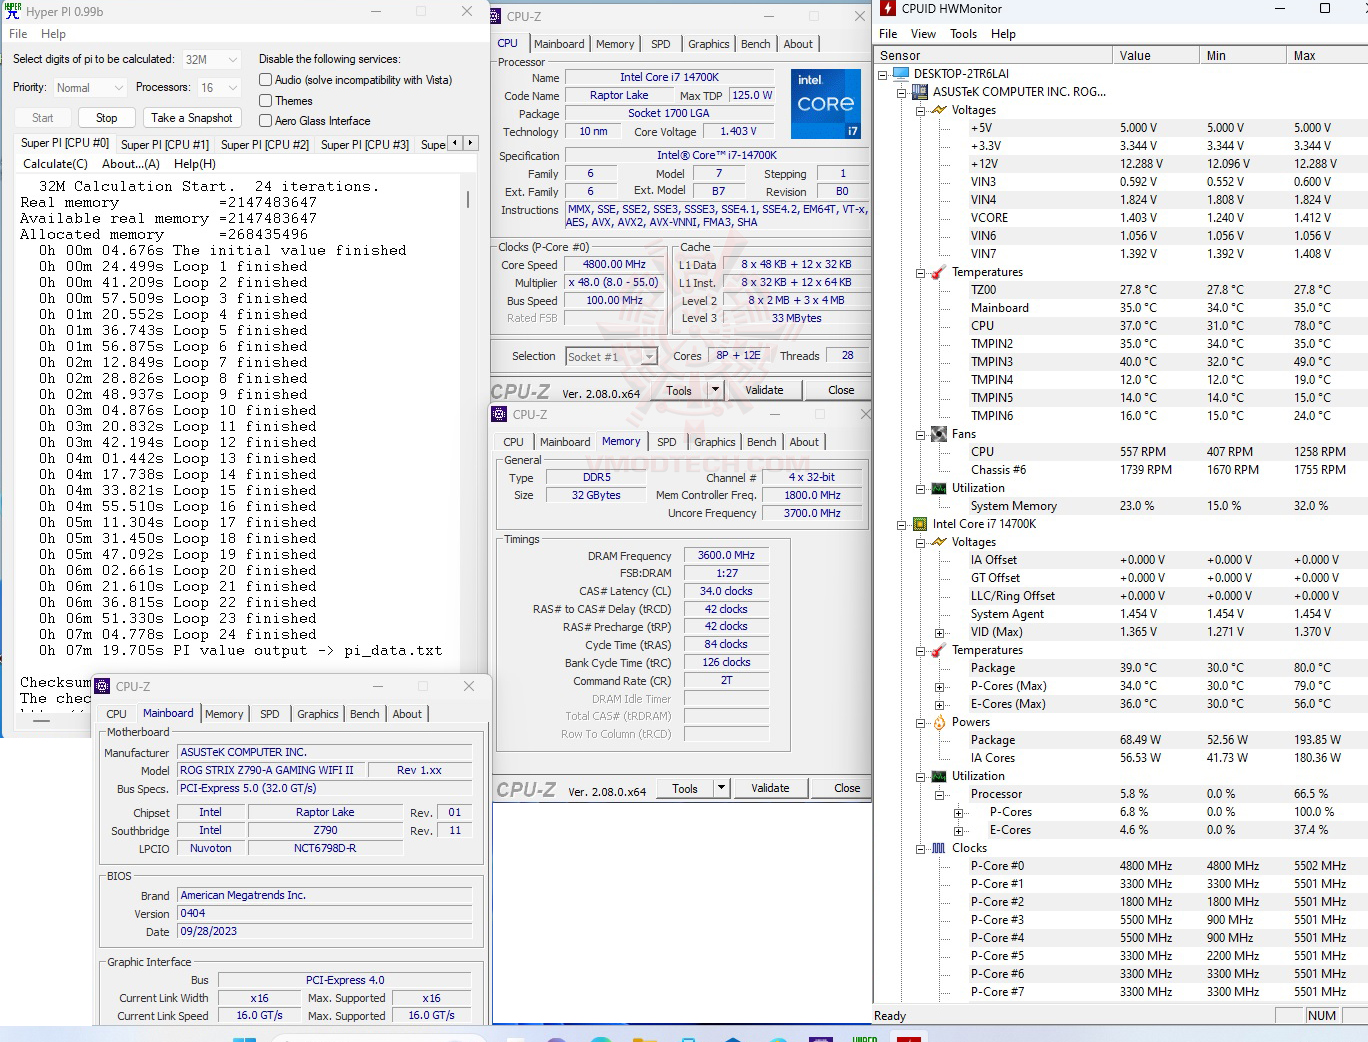The width and height of the screenshot is (1368, 1042).
Task: Click the Max column header in HWMonitor
Action: click(x=1327, y=56)
